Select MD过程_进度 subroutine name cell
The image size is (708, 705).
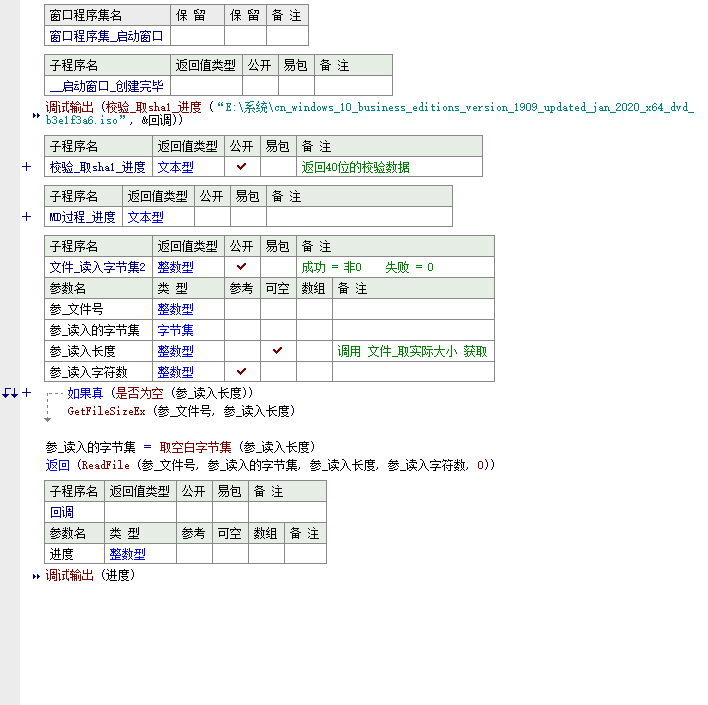(x=83, y=217)
